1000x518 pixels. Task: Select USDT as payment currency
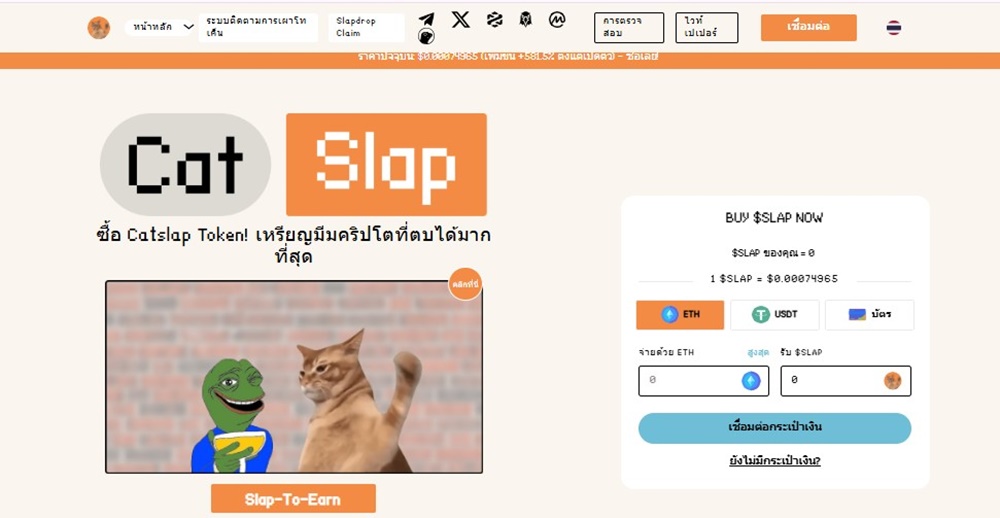pos(774,314)
